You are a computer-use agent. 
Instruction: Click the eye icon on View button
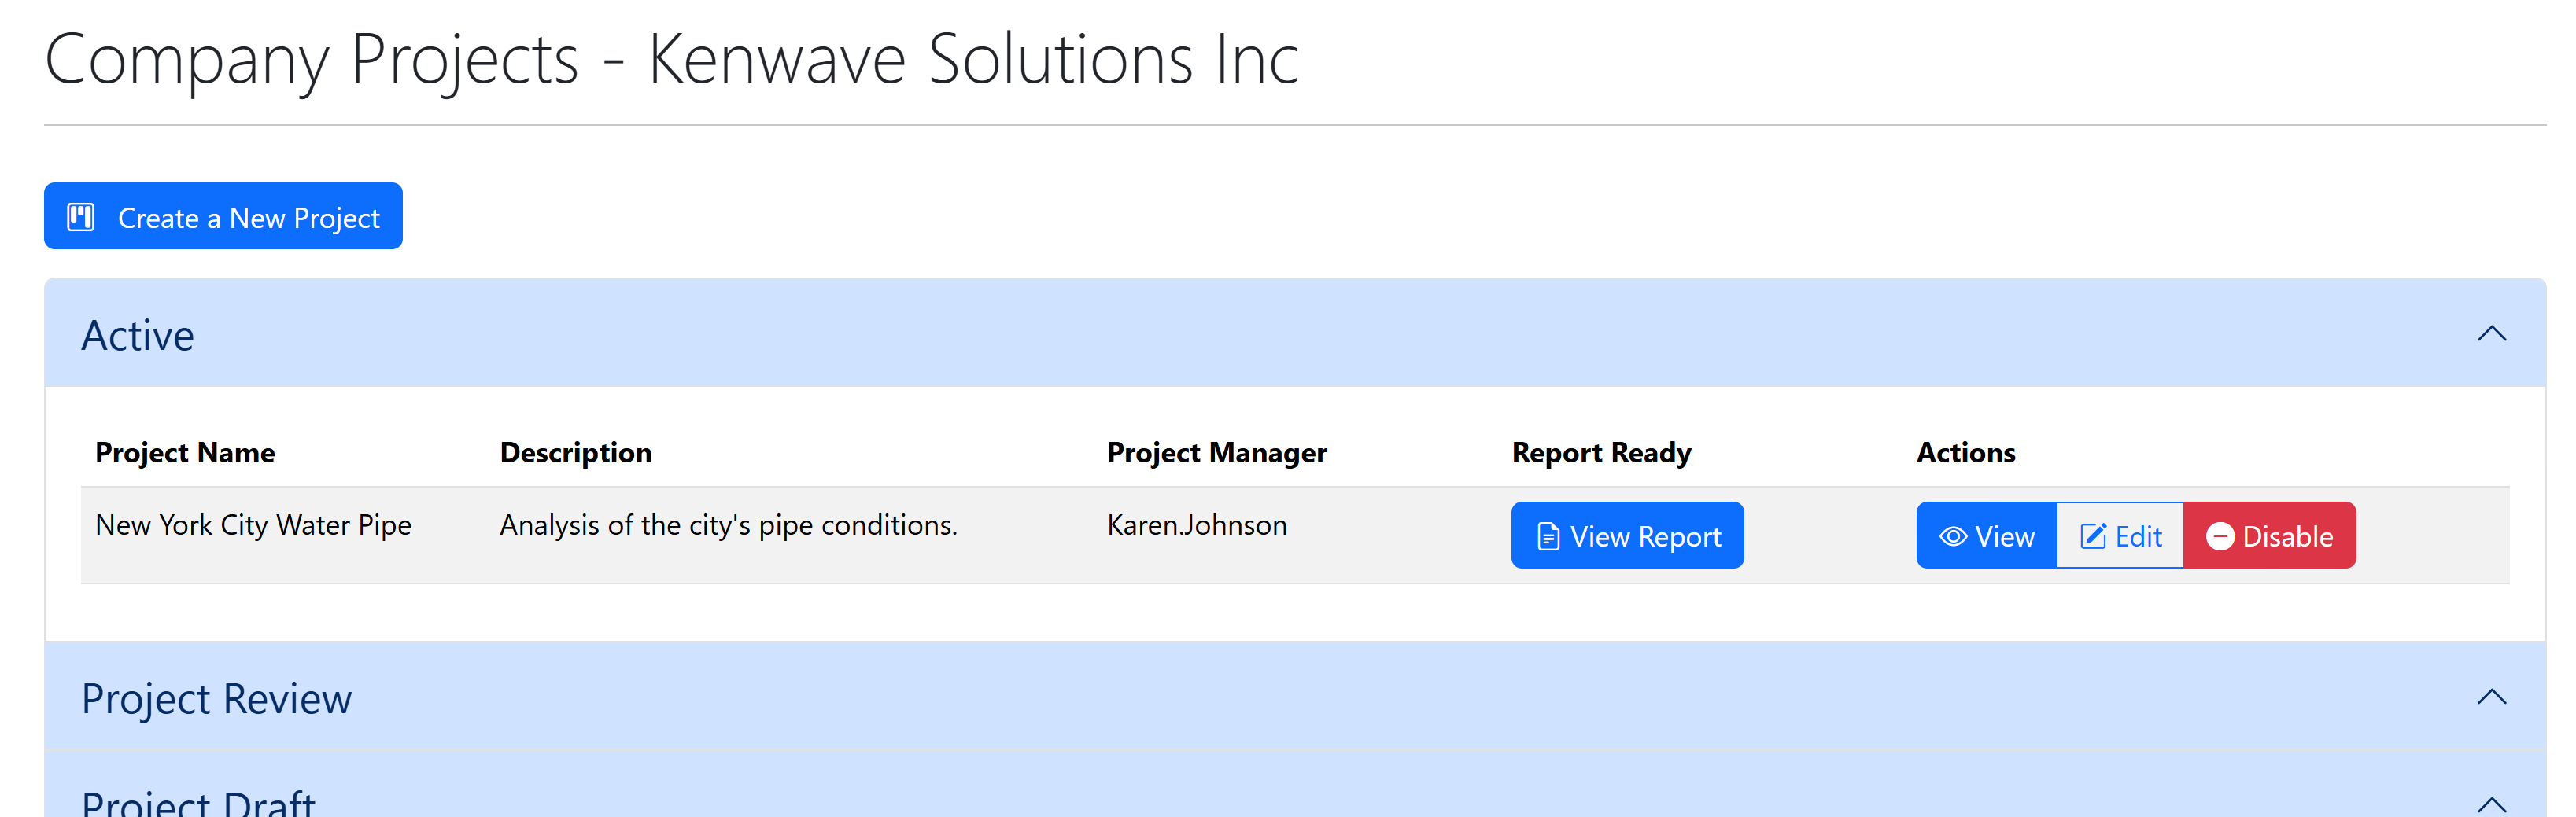click(1952, 537)
